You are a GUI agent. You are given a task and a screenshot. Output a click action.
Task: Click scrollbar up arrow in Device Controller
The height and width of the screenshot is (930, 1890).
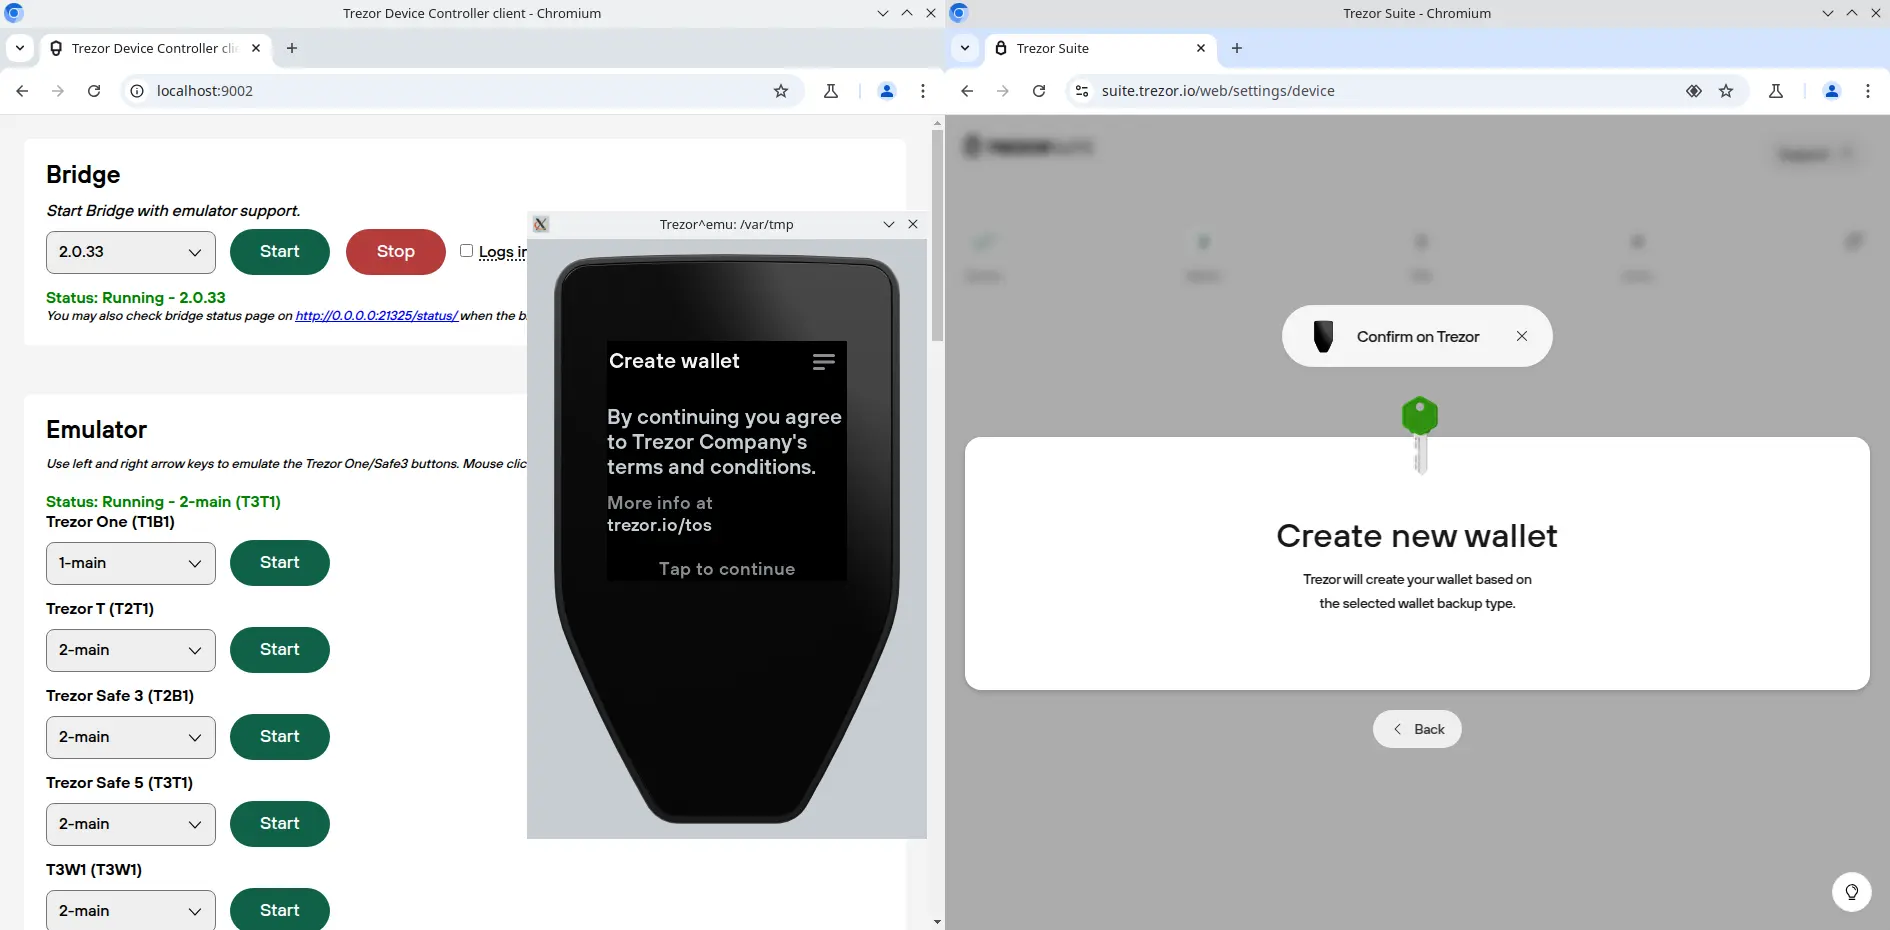[937, 122]
